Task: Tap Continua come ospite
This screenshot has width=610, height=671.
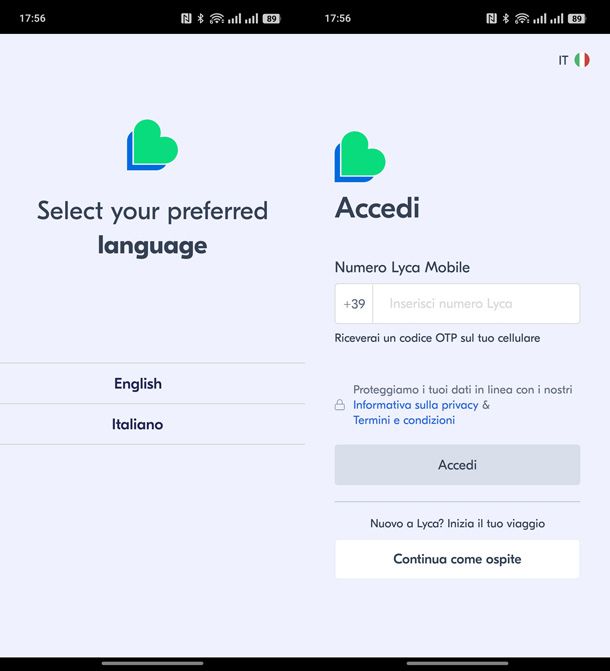Action: pos(457,559)
